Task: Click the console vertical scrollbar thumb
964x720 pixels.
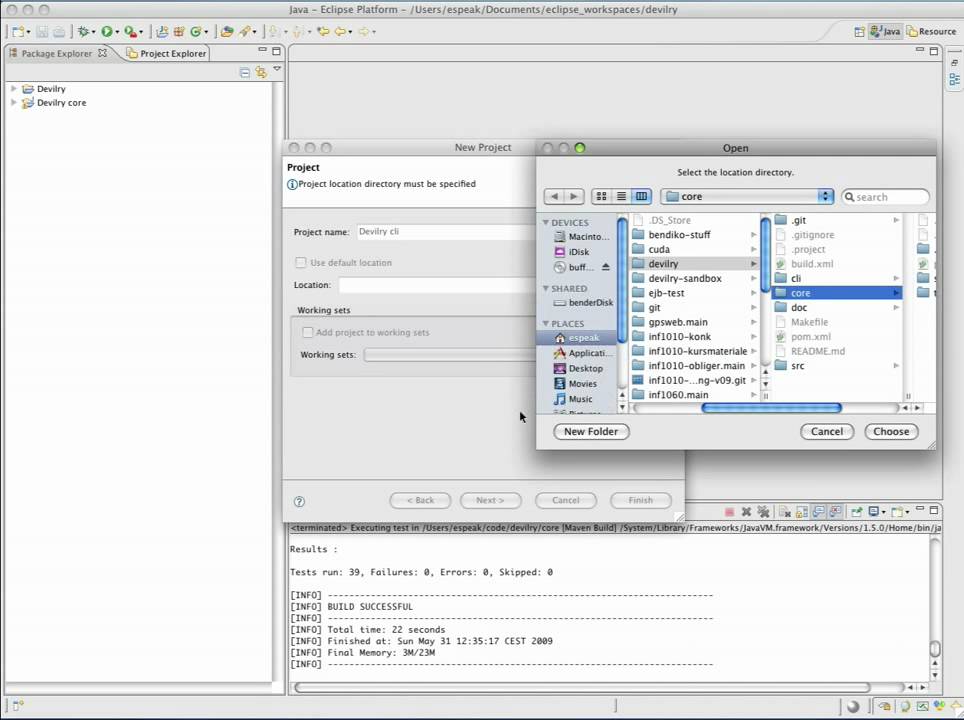Action: [934, 649]
